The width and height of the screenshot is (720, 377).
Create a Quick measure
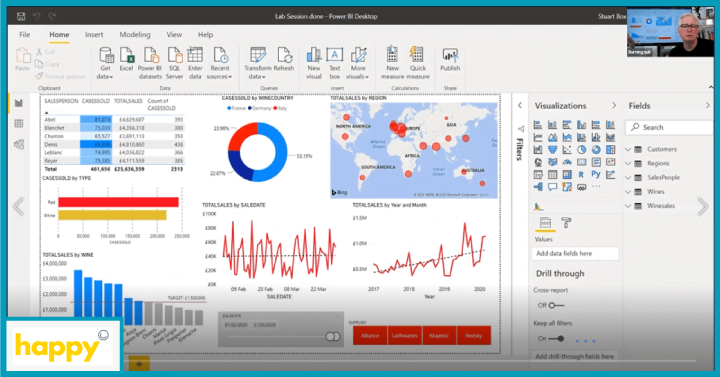(417, 63)
